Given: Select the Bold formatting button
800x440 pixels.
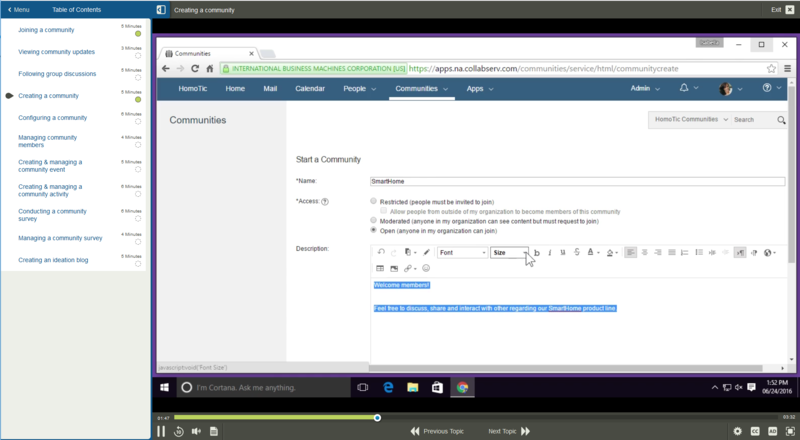Looking at the screenshot, I should (537, 253).
